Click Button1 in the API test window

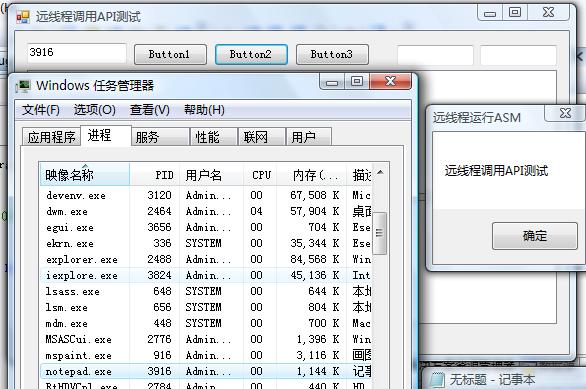[x=170, y=55]
